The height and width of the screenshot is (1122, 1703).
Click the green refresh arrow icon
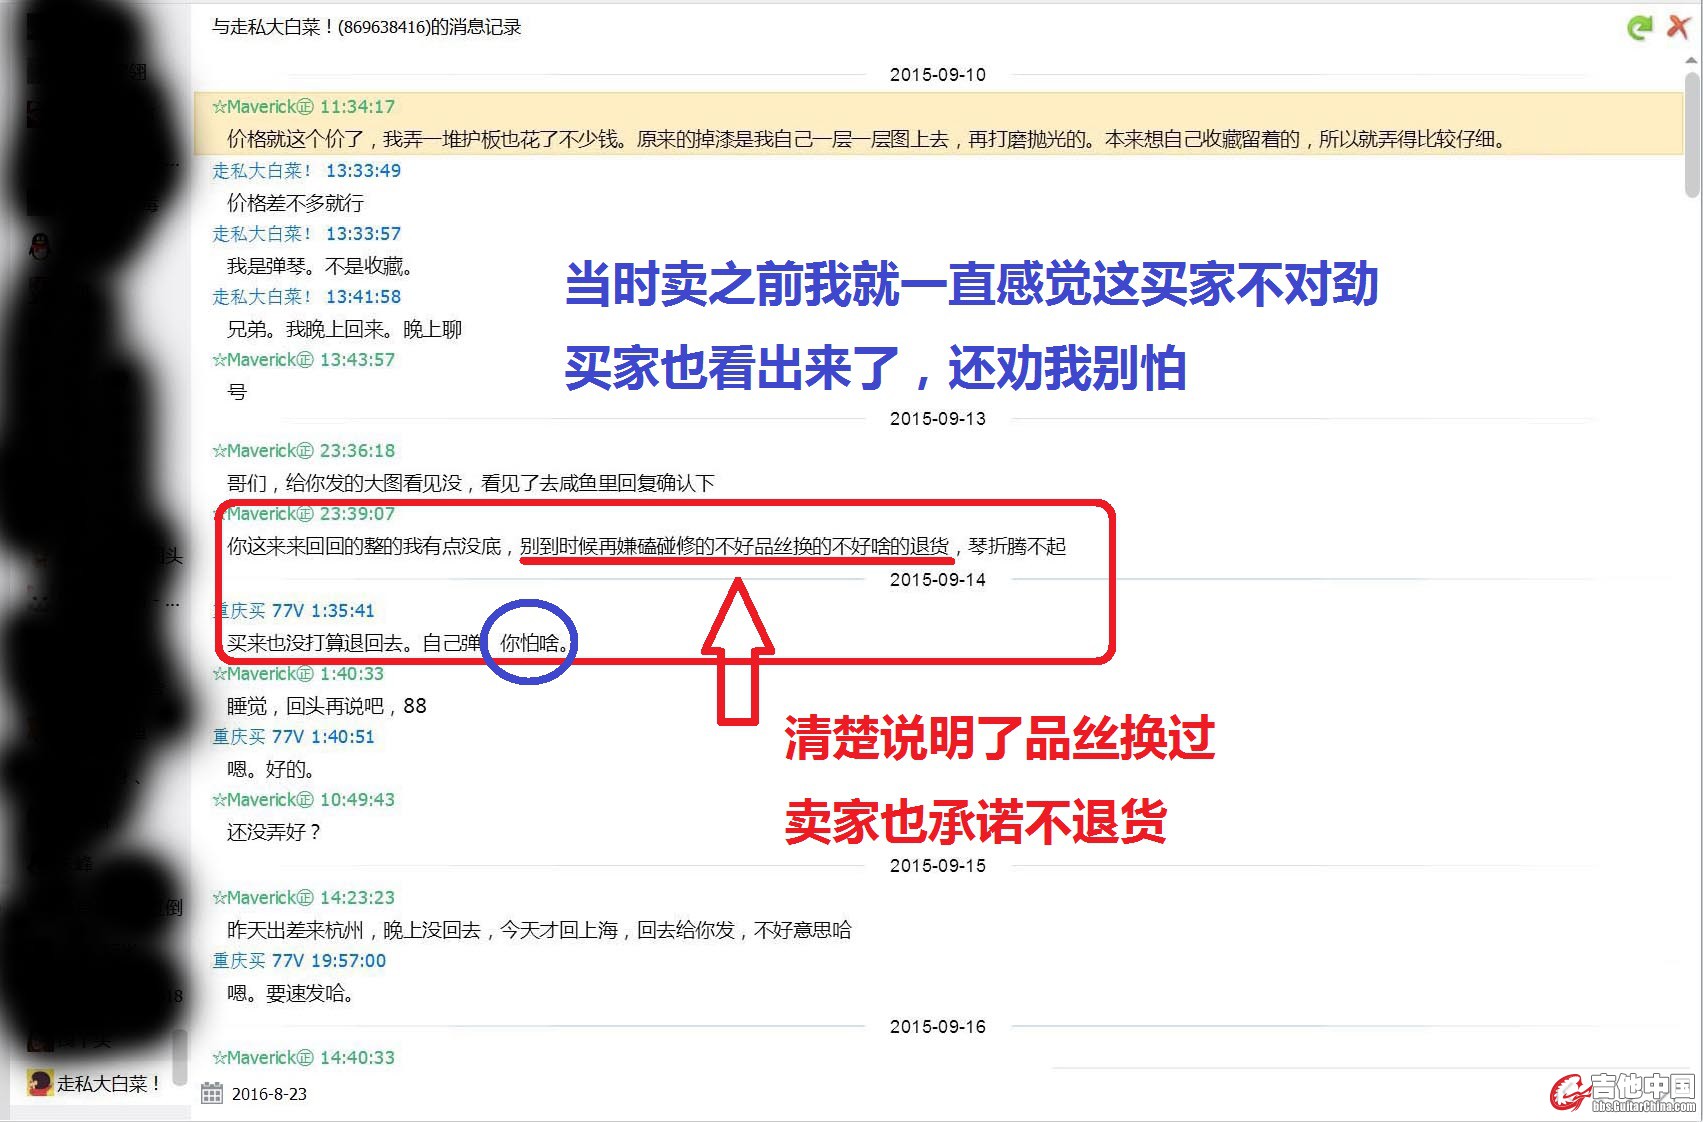pos(1639,27)
